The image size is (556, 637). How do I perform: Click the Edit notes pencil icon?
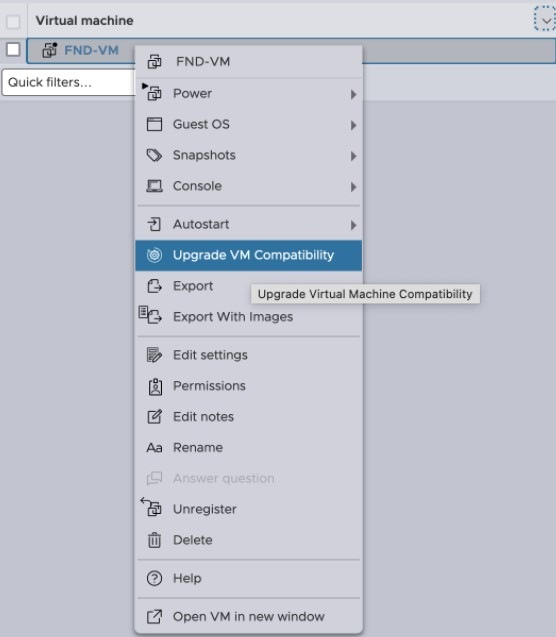(154, 416)
